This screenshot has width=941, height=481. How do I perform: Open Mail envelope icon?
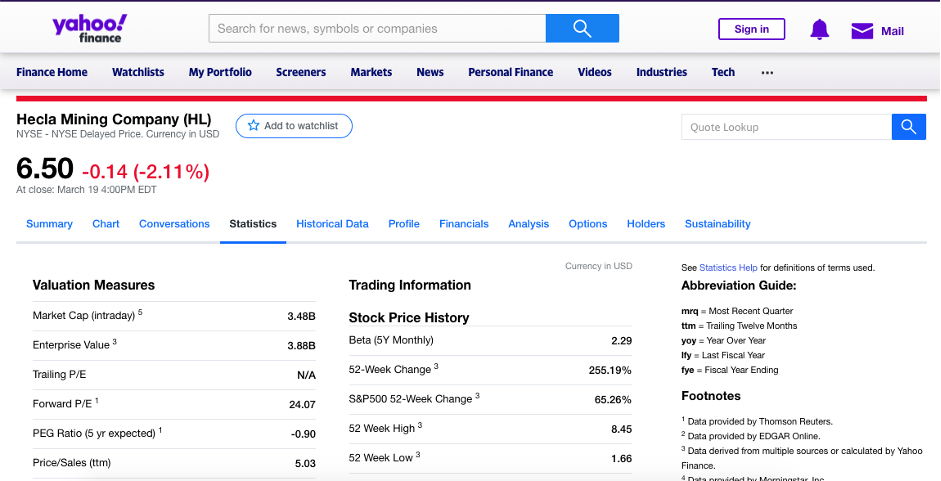click(x=862, y=31)
